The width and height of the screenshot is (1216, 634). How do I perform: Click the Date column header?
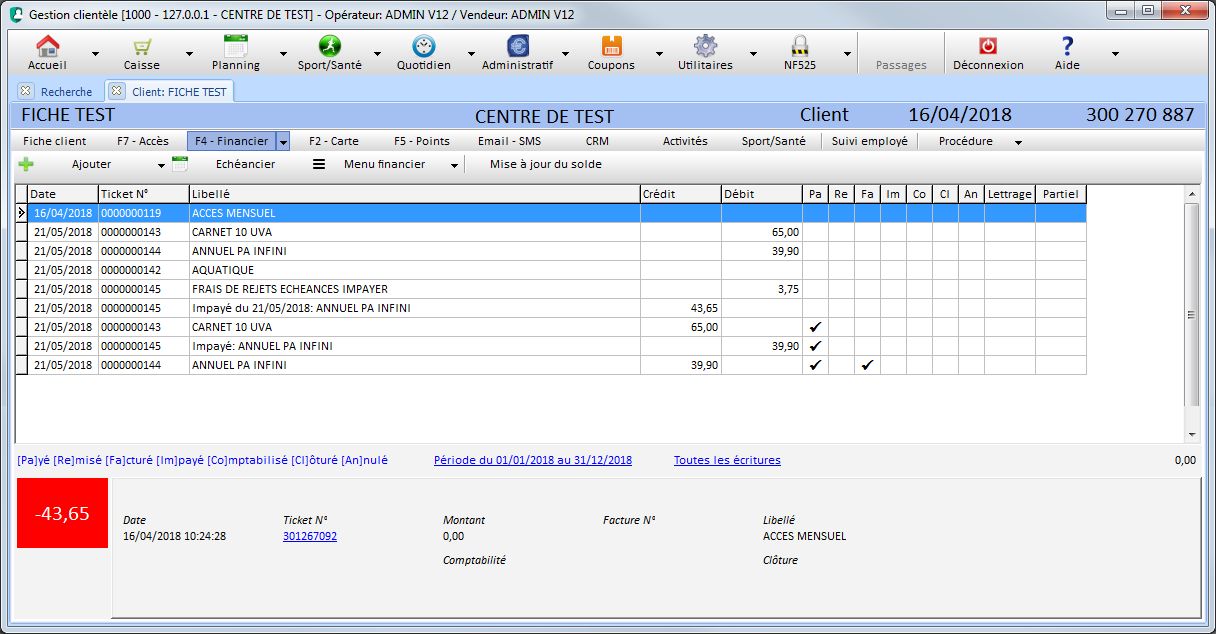pyautogui.click(x=62, y=194)
